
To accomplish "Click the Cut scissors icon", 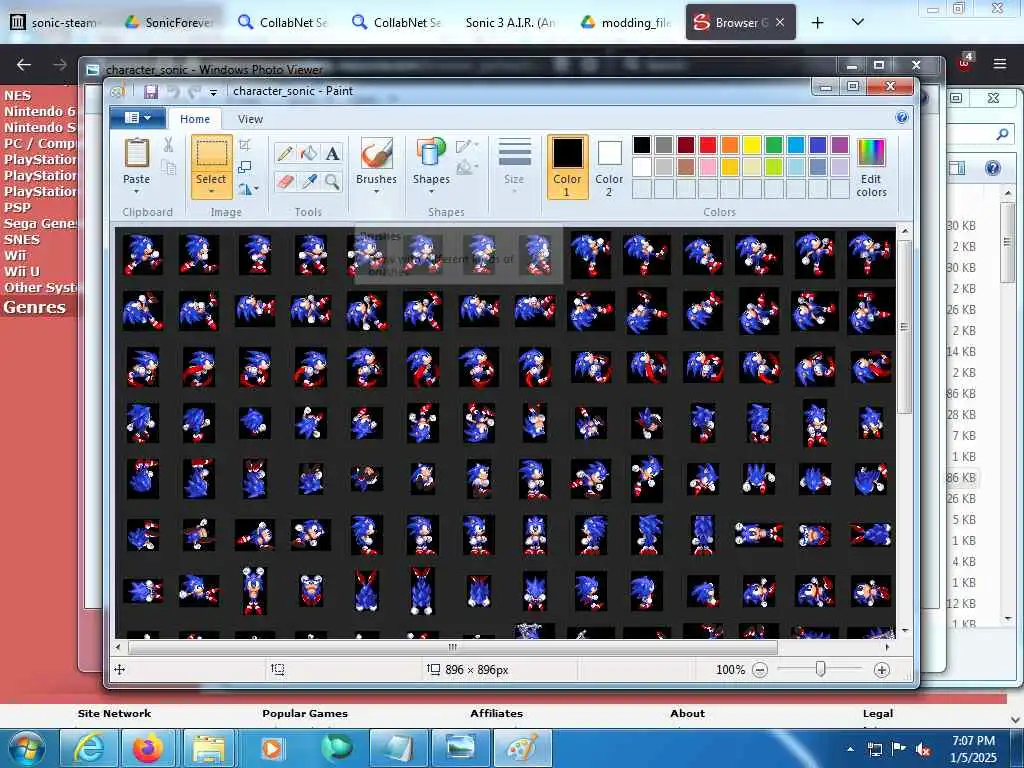I will click(x=168, y=144).
